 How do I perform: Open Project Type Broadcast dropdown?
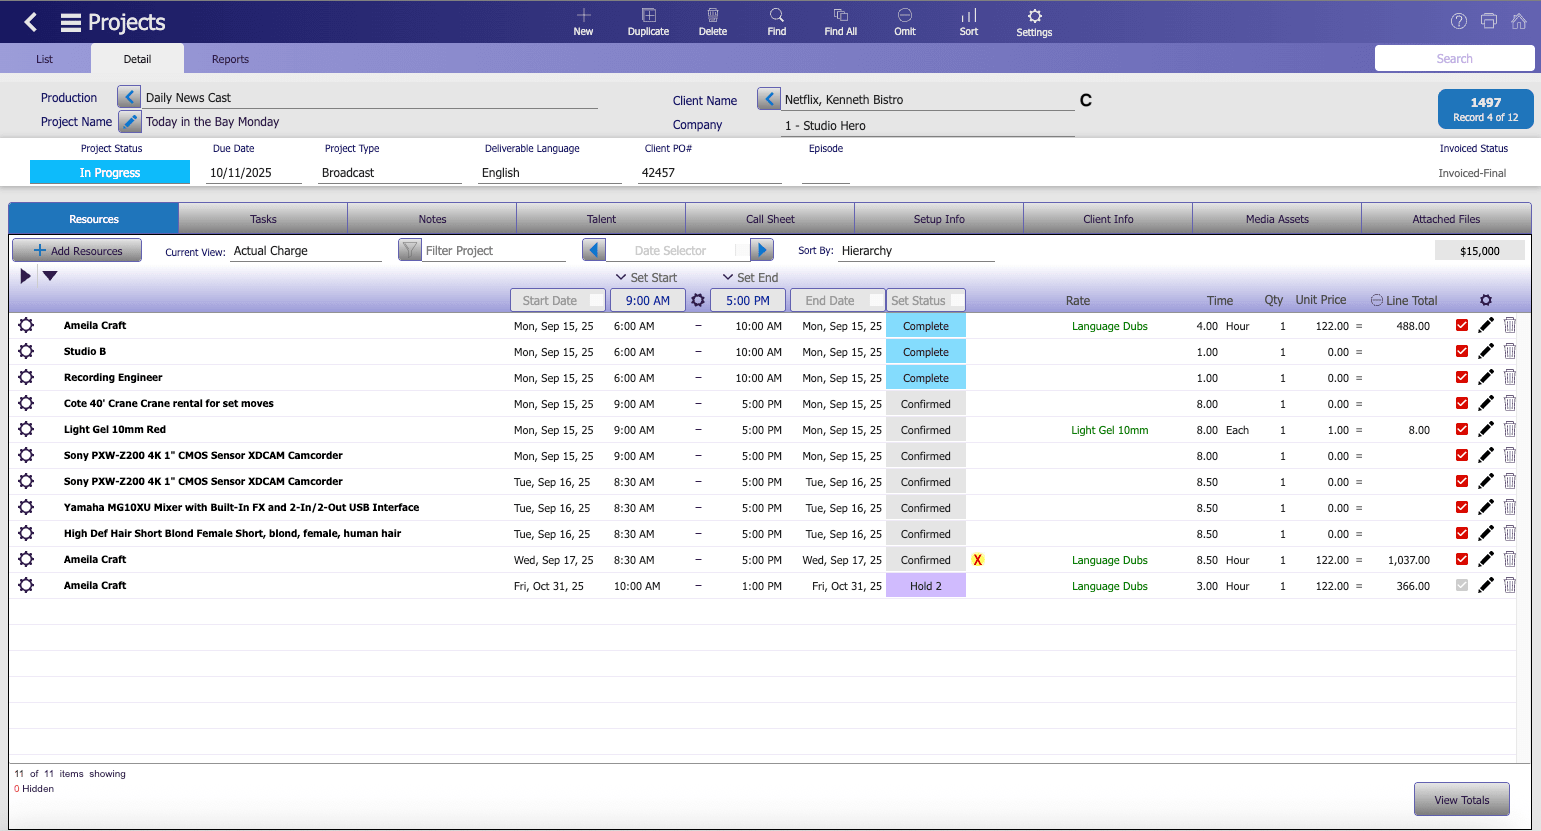pos(390,173)
